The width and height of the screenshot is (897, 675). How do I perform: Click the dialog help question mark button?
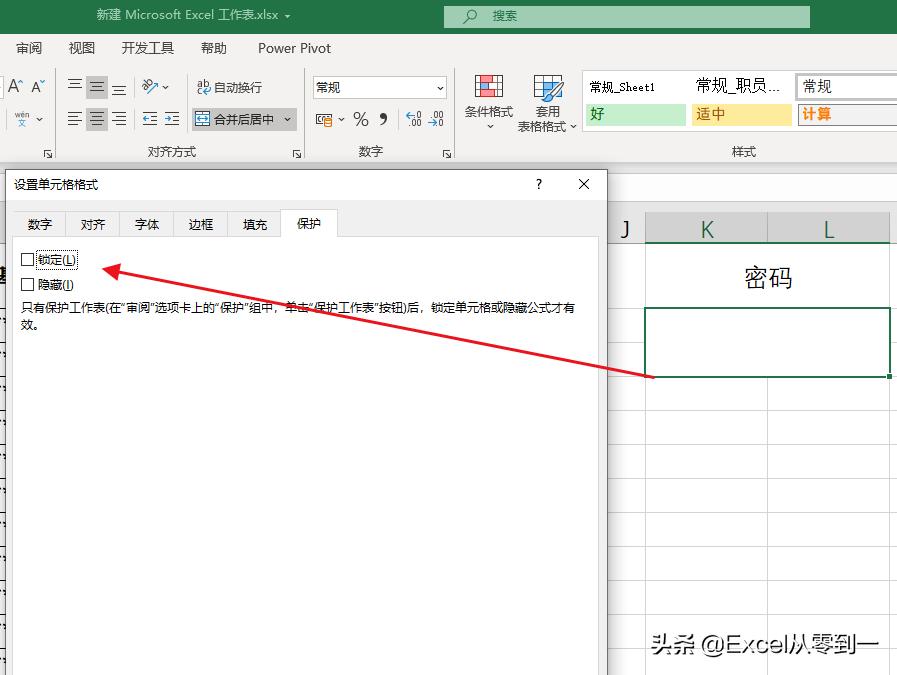(x=538, y=185)
